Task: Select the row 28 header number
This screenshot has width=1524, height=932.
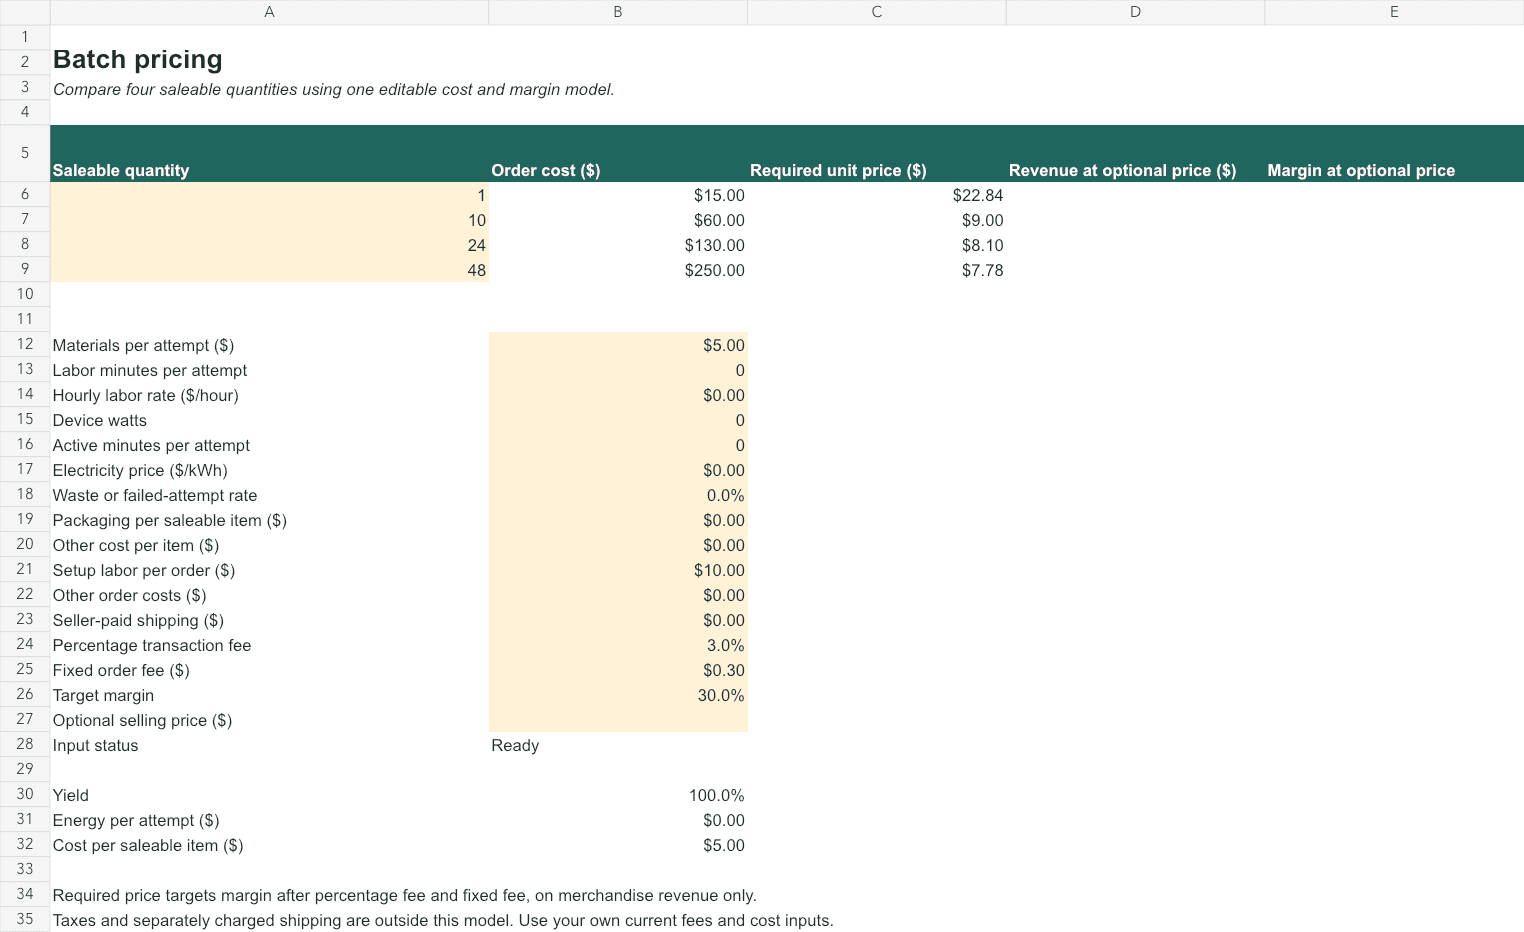Action: coord(25,744)
